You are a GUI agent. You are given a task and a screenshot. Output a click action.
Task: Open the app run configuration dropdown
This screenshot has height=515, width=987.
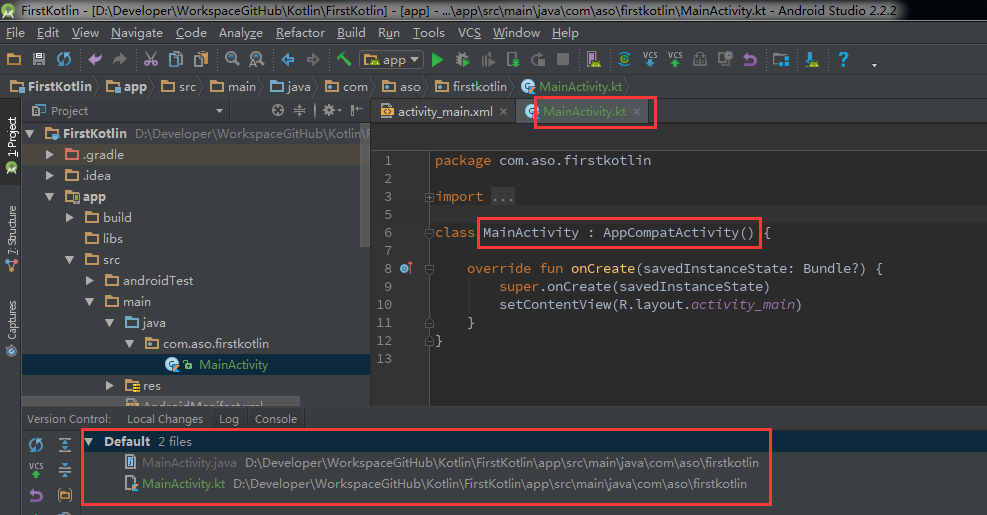click(x=391, y=60)
